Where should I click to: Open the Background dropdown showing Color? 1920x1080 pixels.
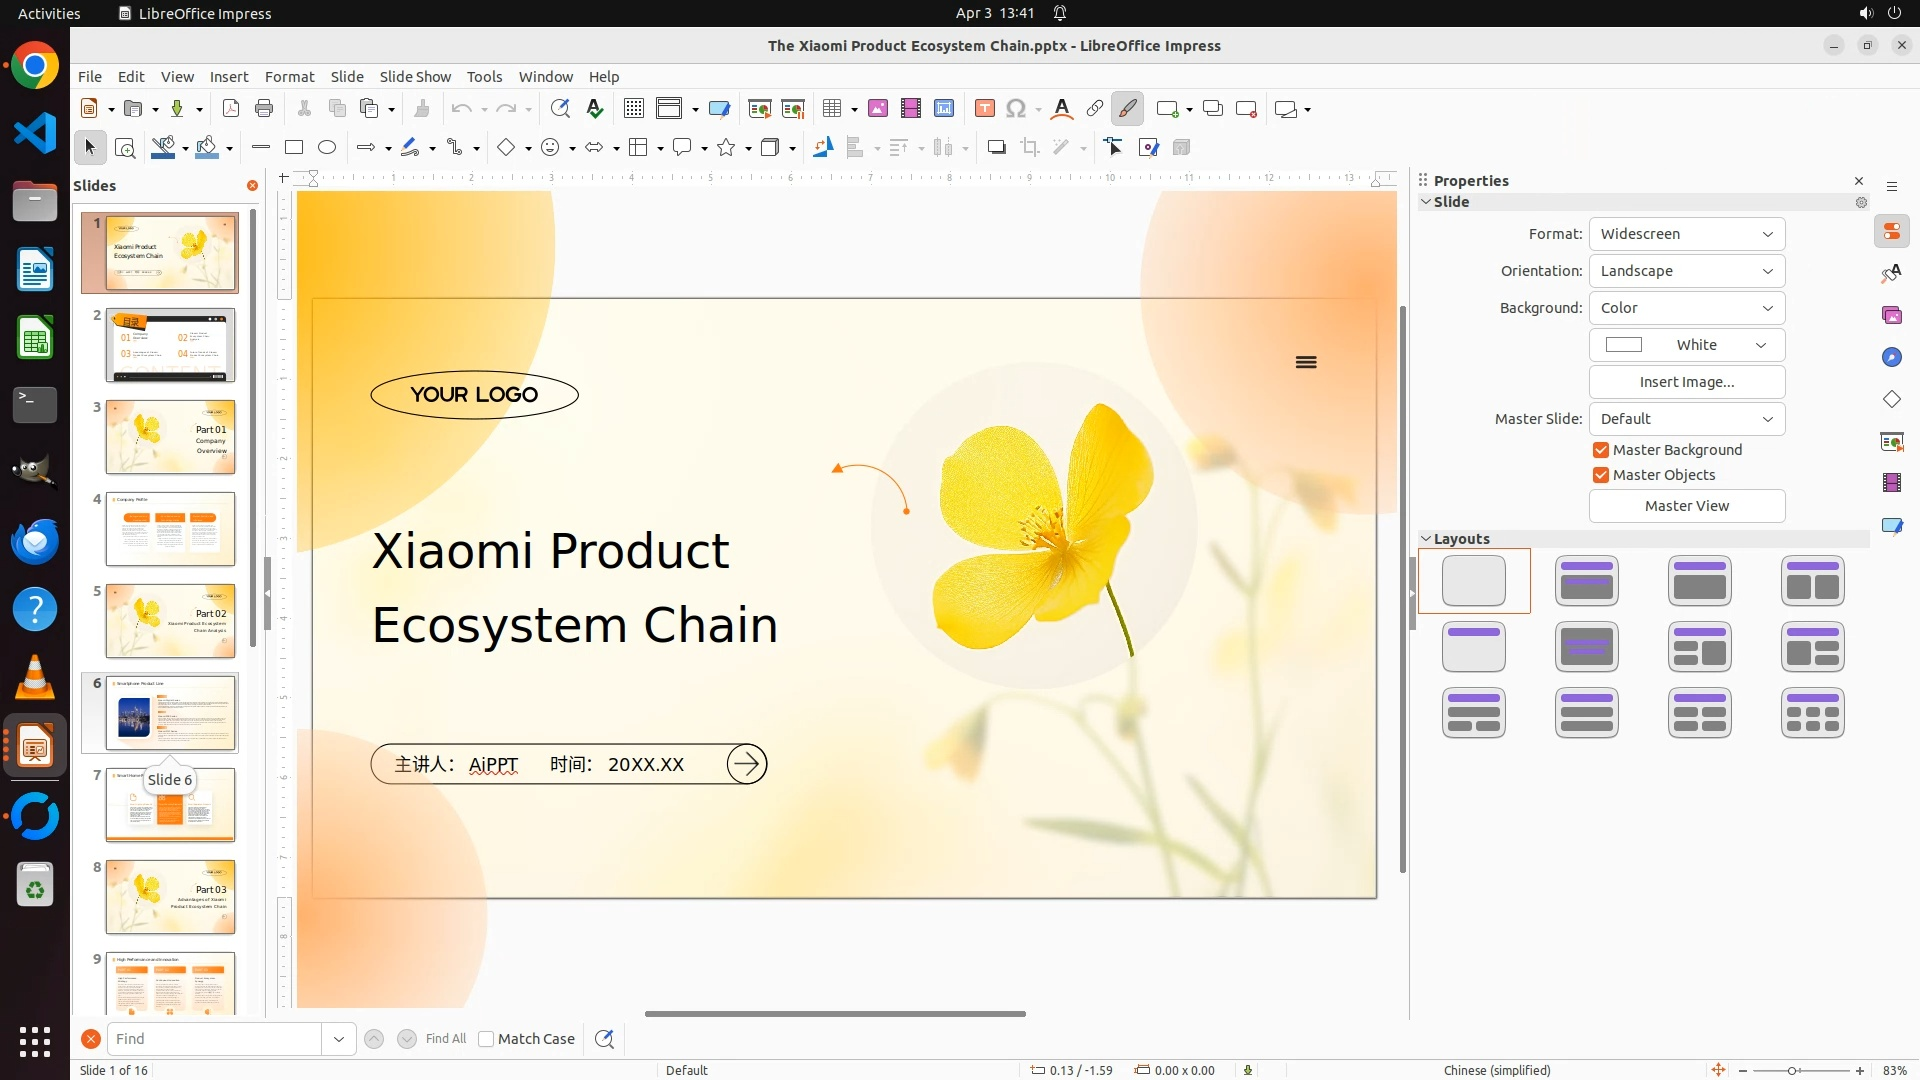coord(1686,308)
